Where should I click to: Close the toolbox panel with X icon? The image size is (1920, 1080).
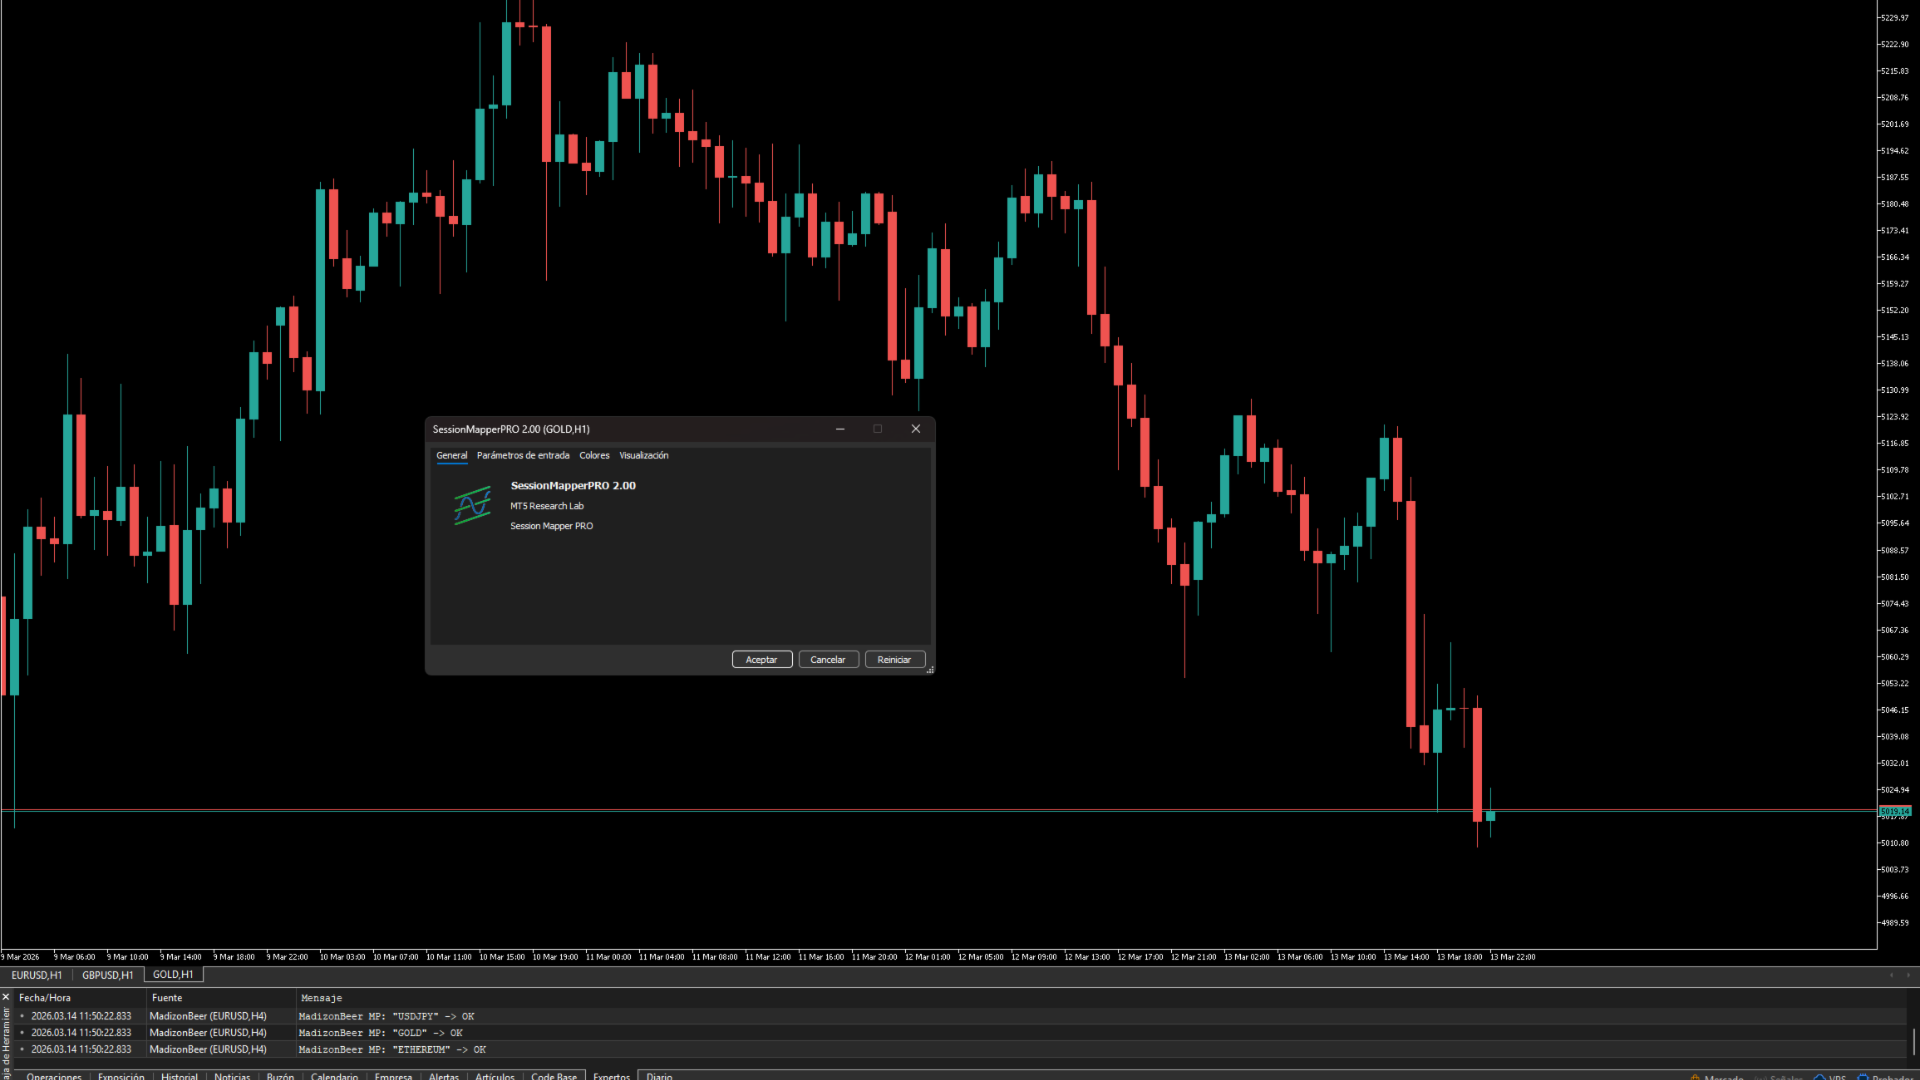coord(6,997)
